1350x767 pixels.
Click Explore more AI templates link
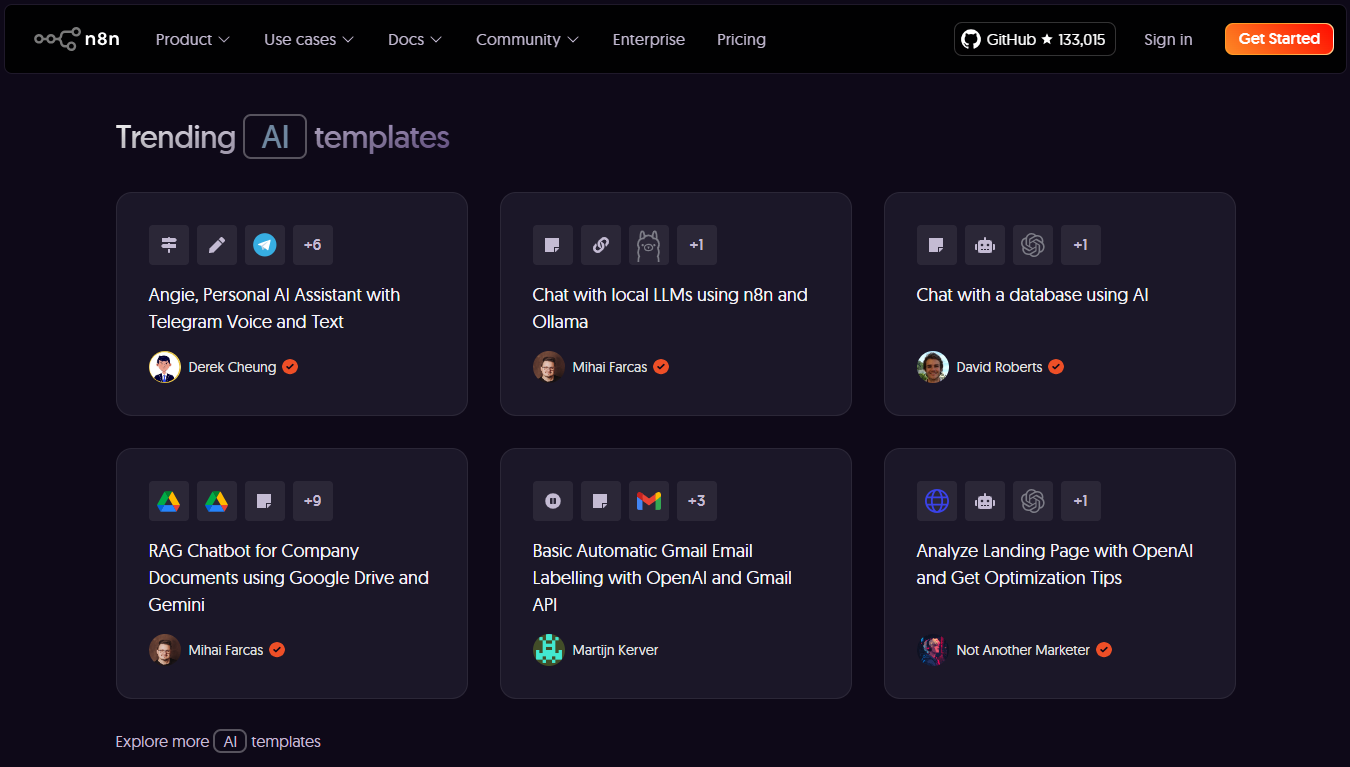pos(218,741)
